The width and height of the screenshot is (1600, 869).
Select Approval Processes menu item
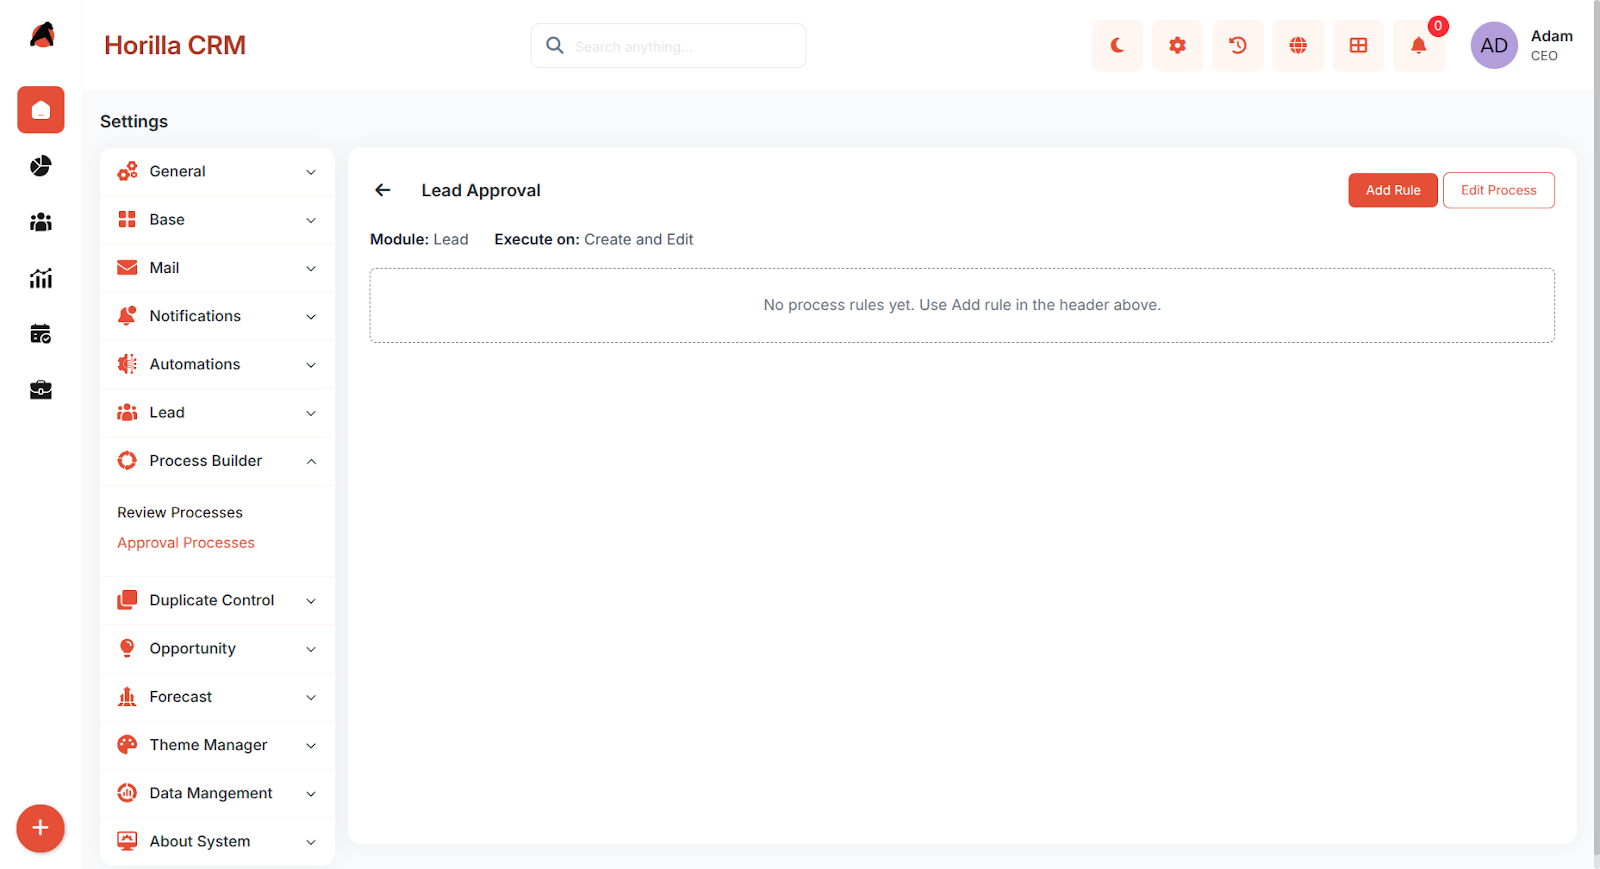pos(186,543)
